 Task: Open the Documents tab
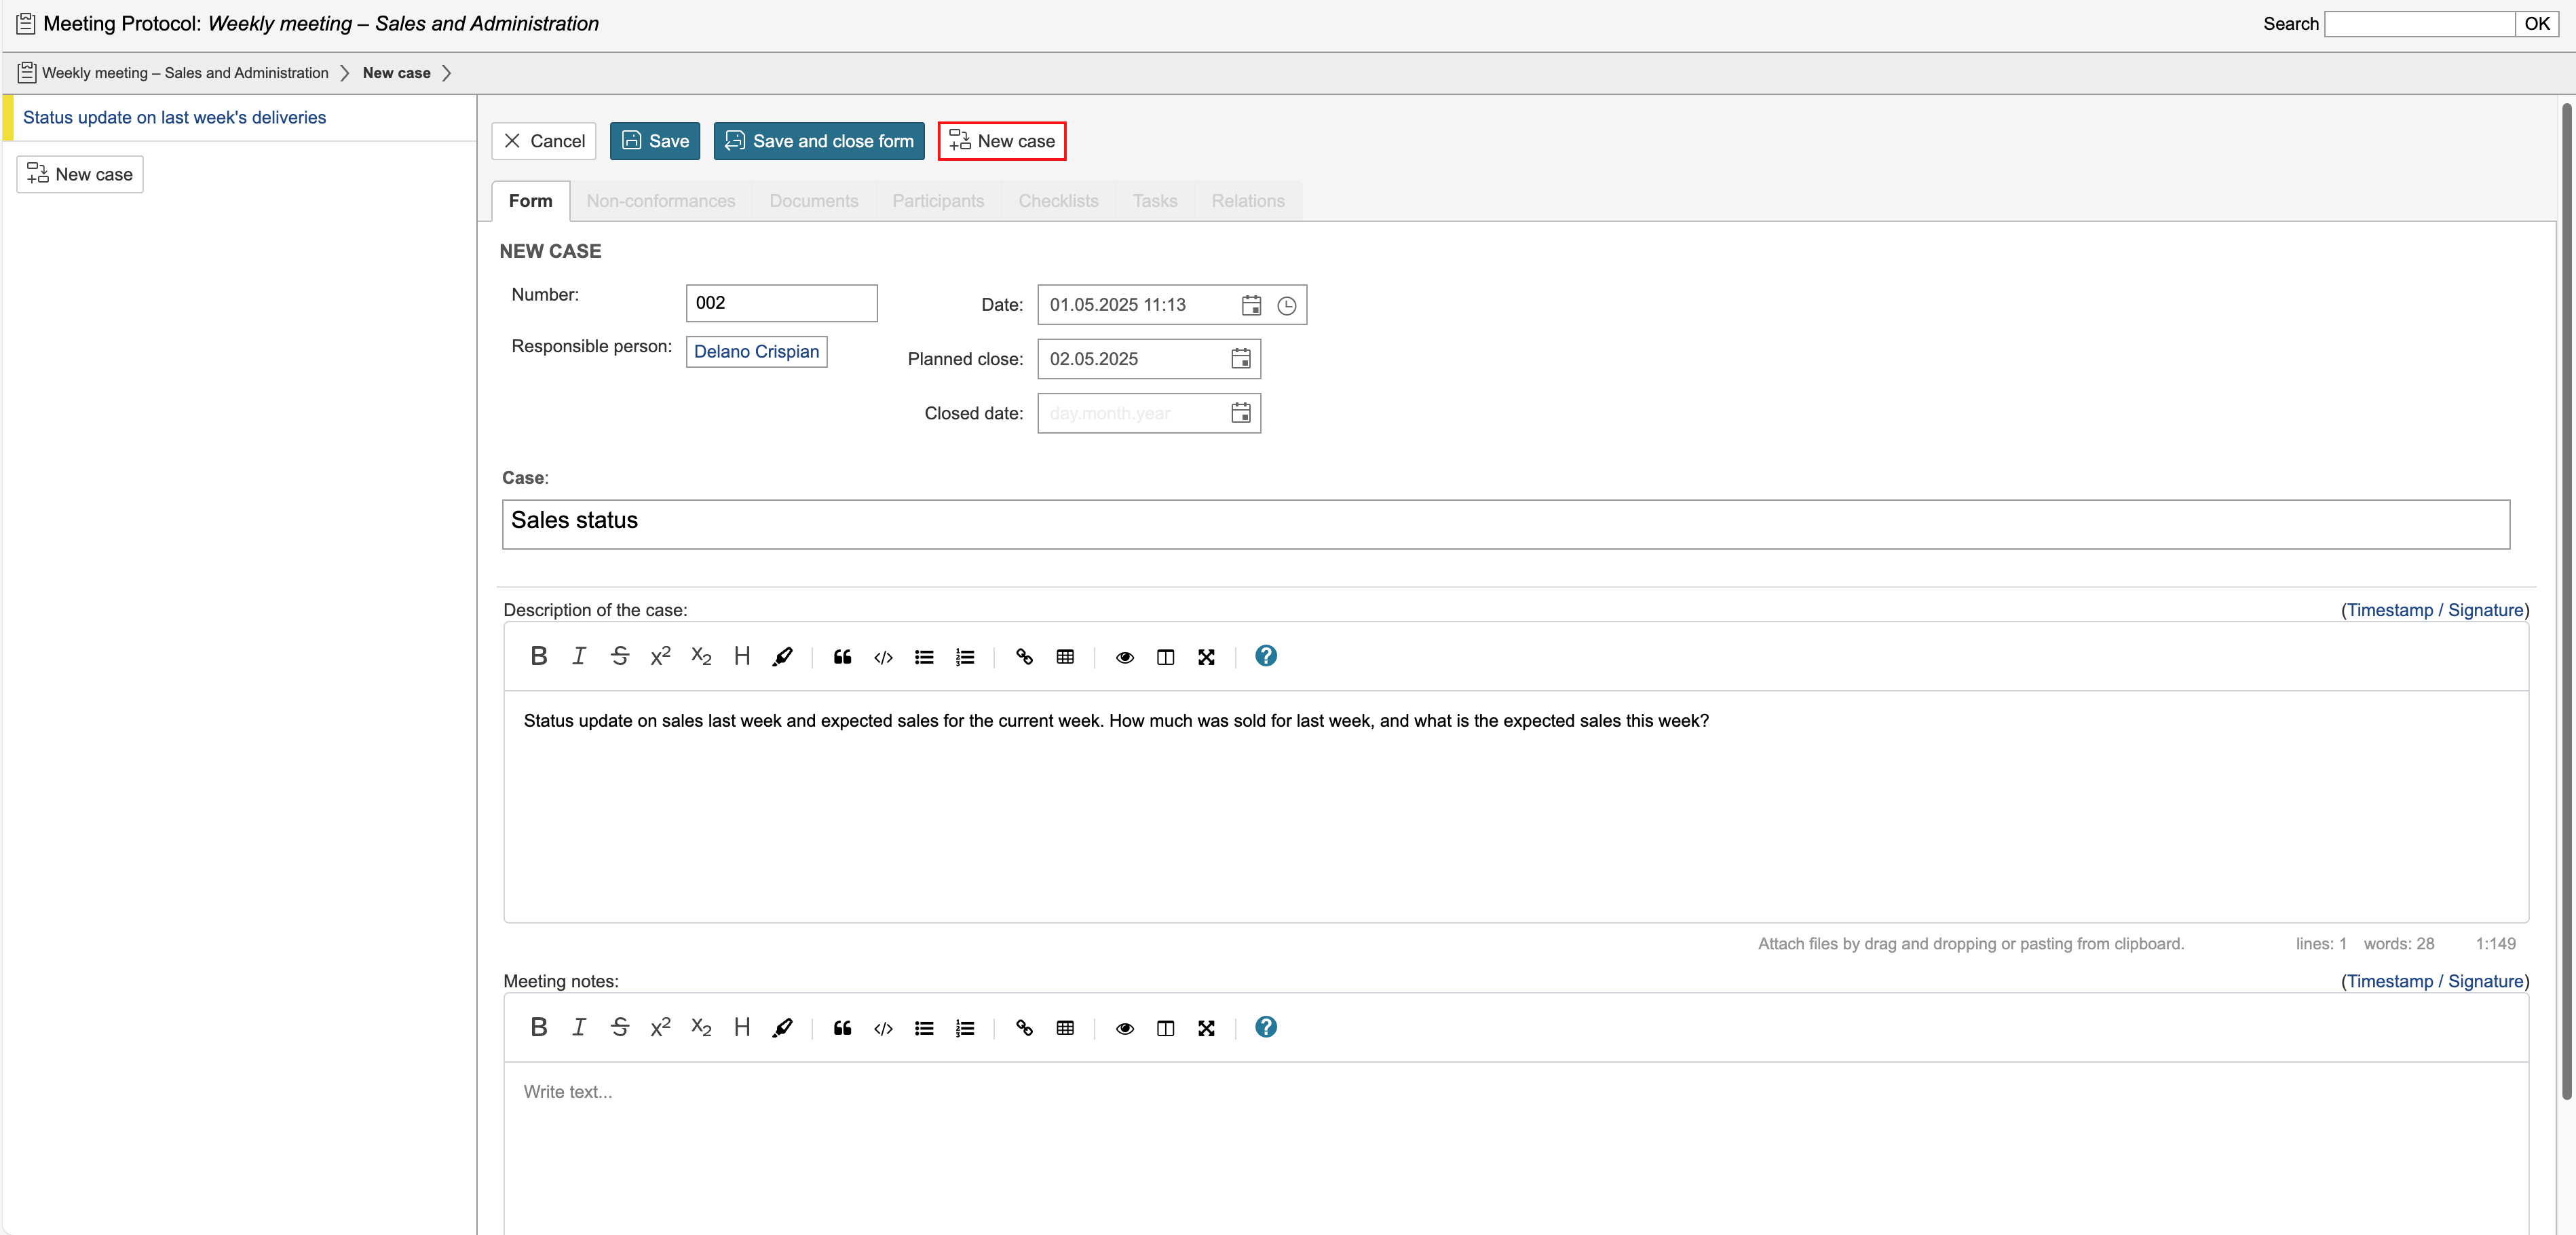point(813,201)
